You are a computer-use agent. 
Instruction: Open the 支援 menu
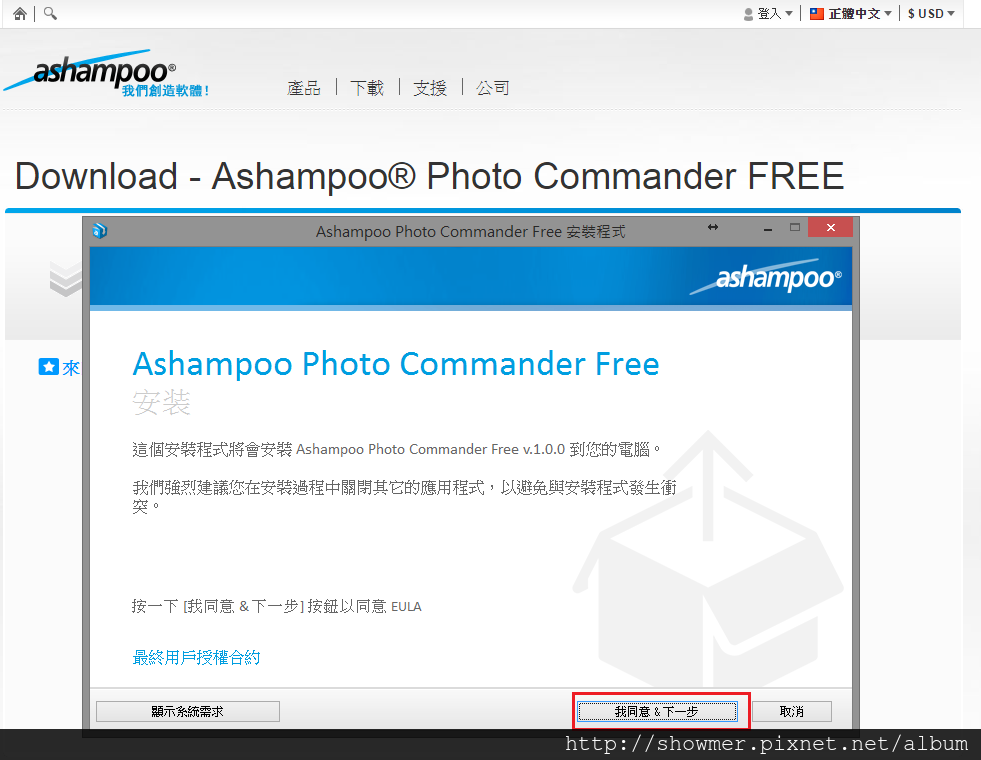click(430, 88)
